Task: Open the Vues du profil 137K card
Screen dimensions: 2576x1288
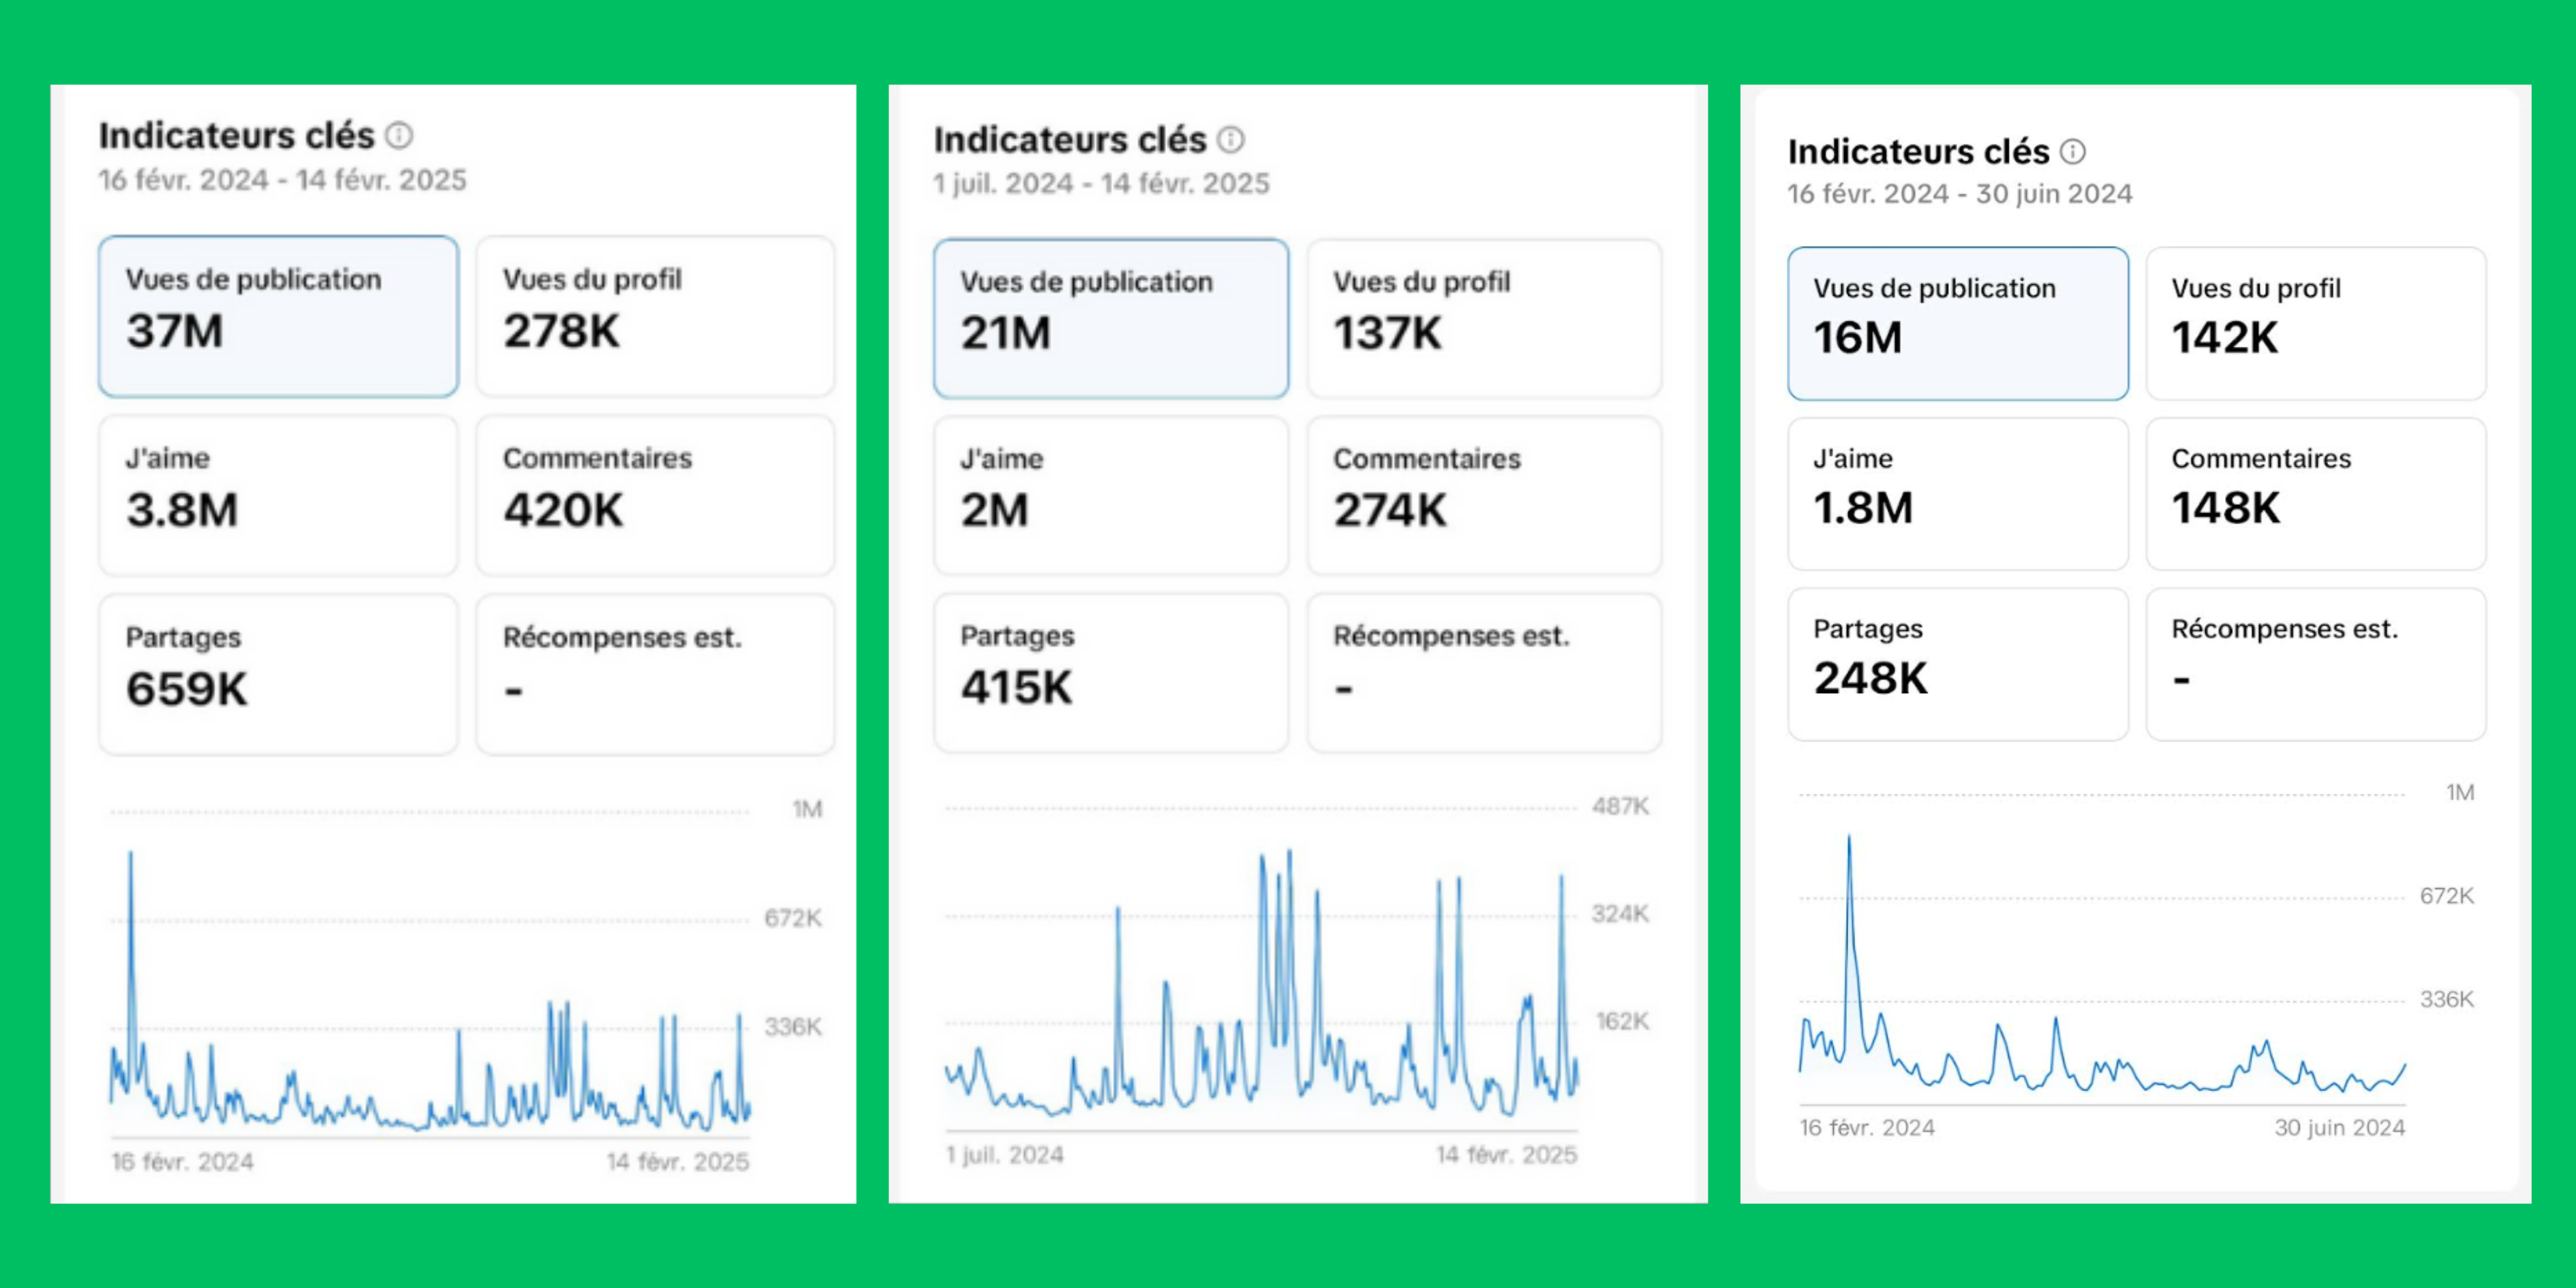Action: [x=1484, y=318]
